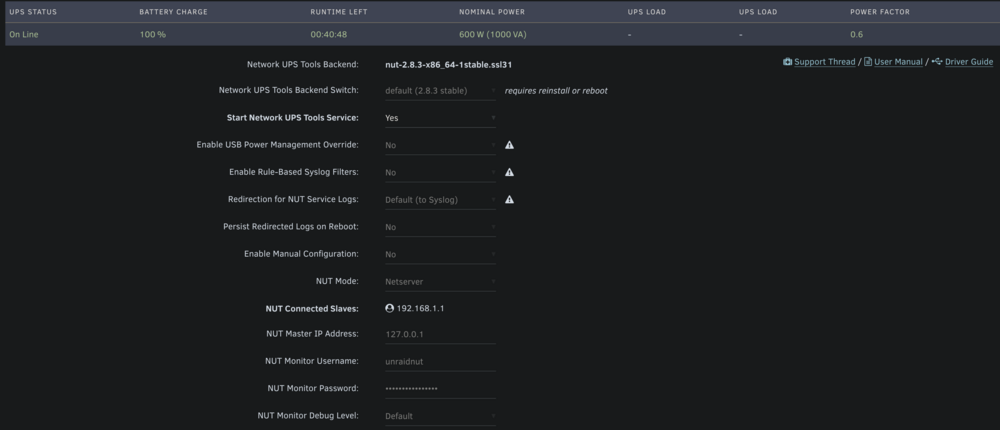Click the nominal power value 600 W (1000 VA)
This screenshot has width=1000, height=430.
492,34
